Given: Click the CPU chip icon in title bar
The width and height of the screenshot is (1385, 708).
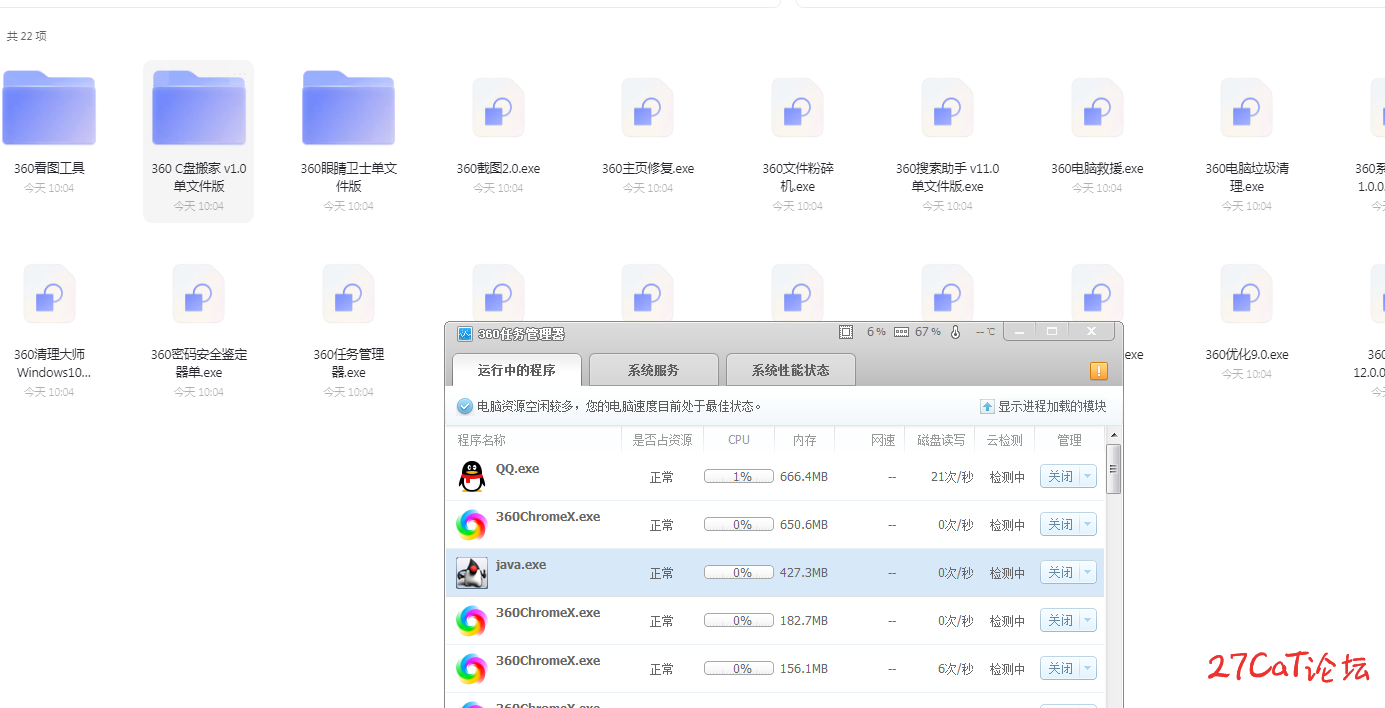Looking at the screenshot, I should click(x=846, y=332).
